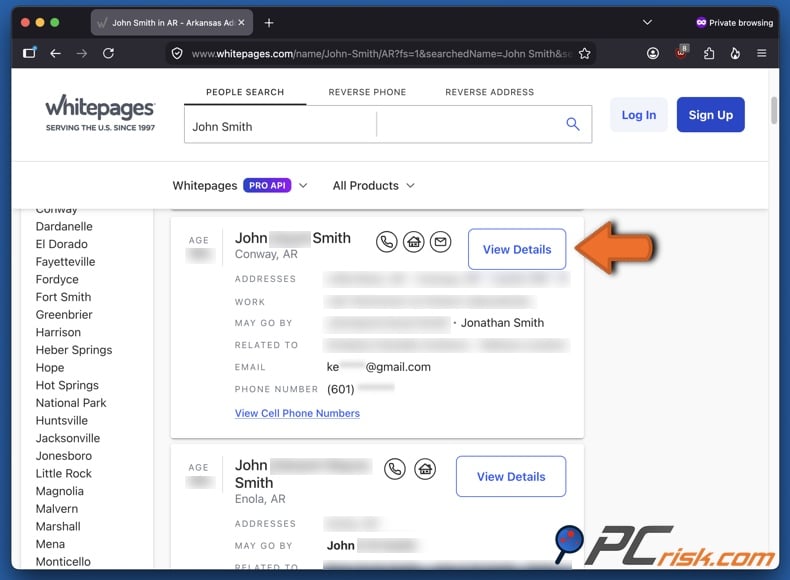Select Huntsville in the city list
The image size is (790, 580).
click(61, 420)
